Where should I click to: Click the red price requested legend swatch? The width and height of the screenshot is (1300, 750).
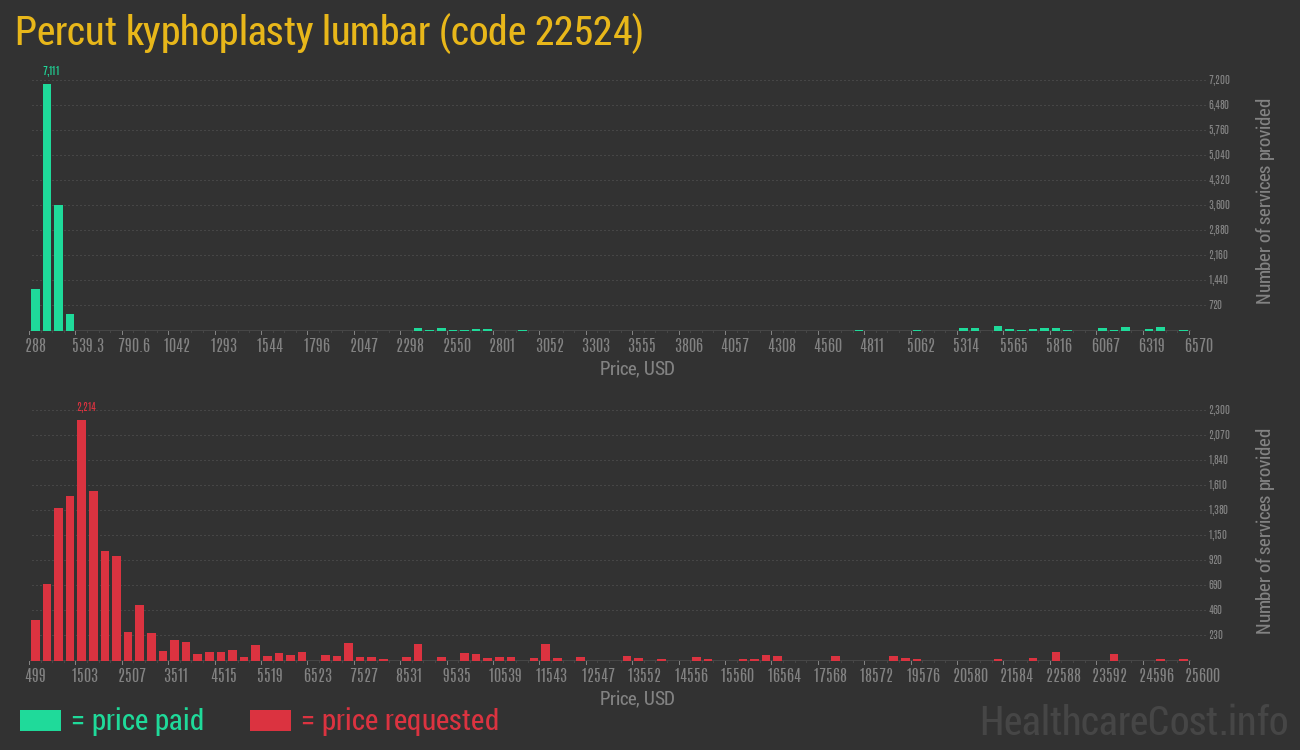coord(270,720)
